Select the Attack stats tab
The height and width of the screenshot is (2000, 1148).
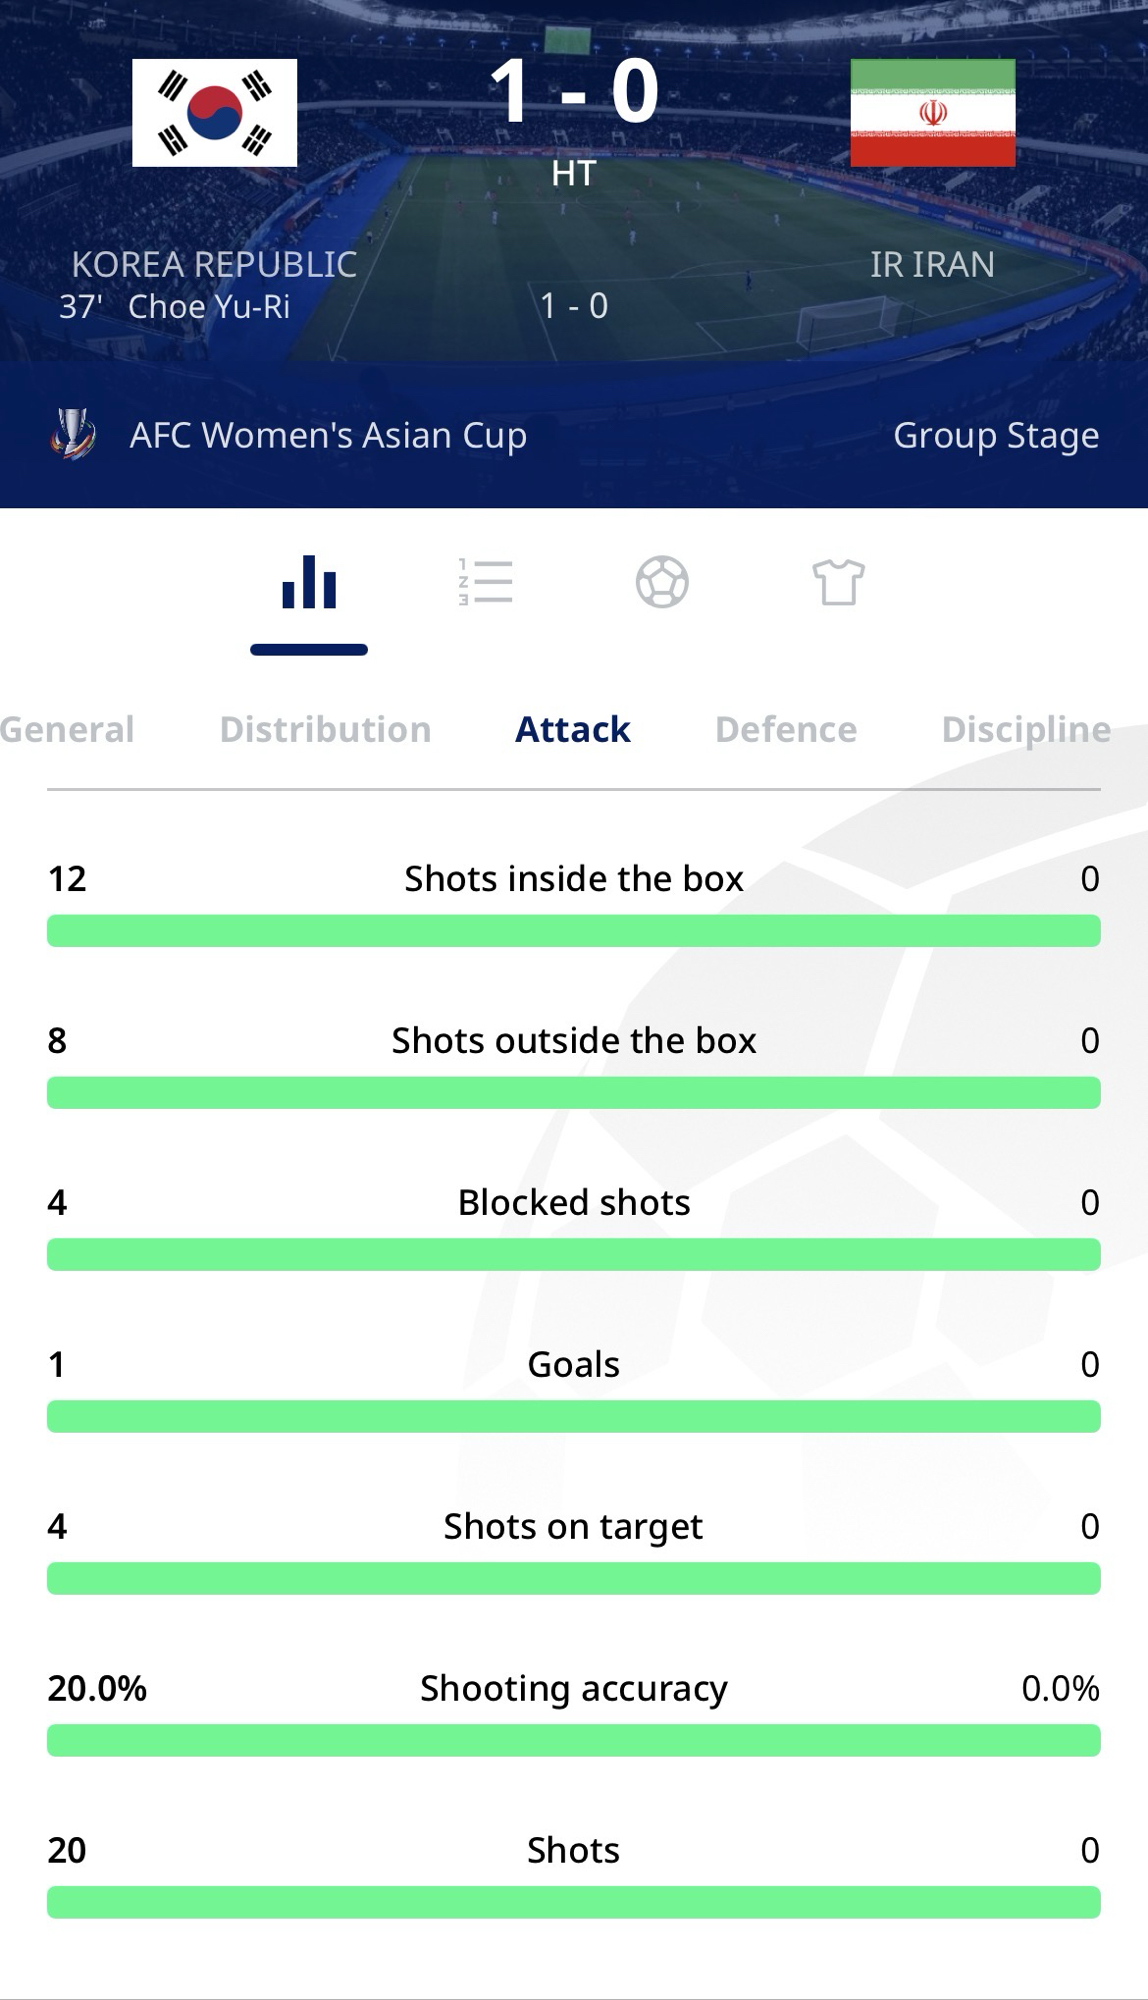[x=573, y=729]
